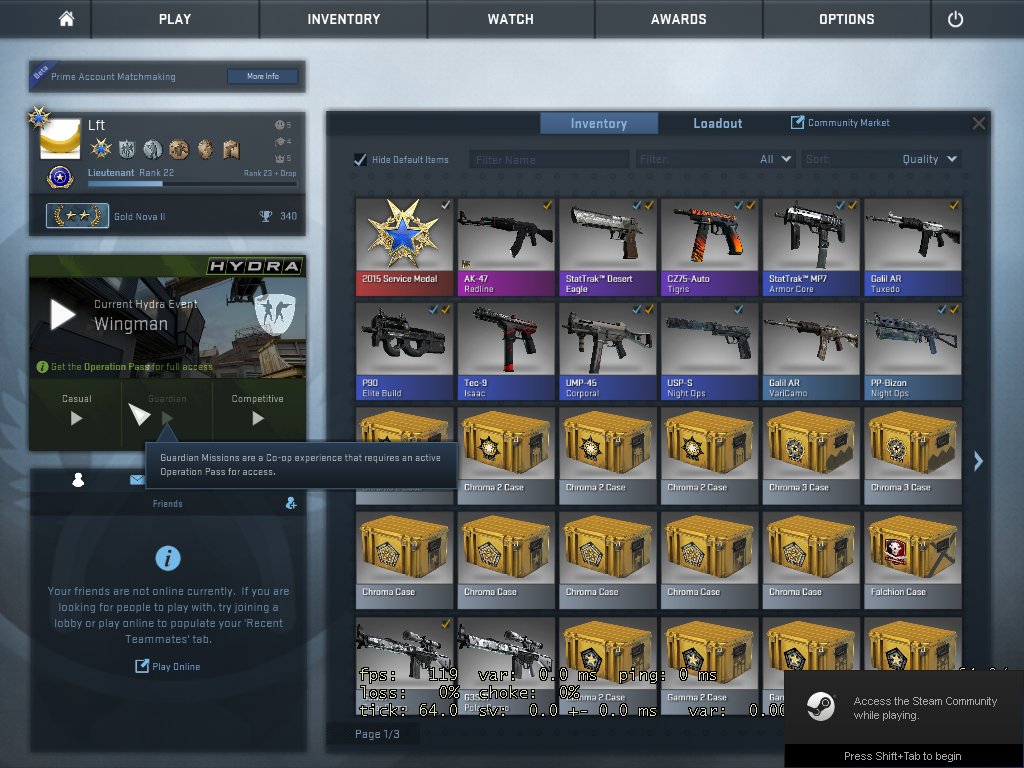Click the trophy wins icon
This screenshot has height=768, width=1024.
(x=266, y=216)
